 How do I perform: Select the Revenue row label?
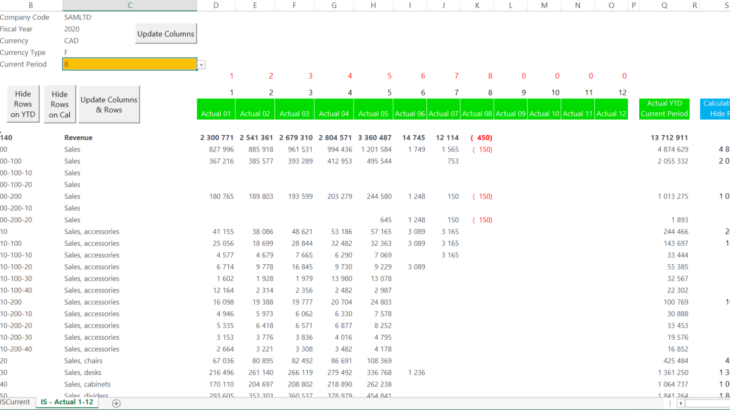tap(78, 138)
